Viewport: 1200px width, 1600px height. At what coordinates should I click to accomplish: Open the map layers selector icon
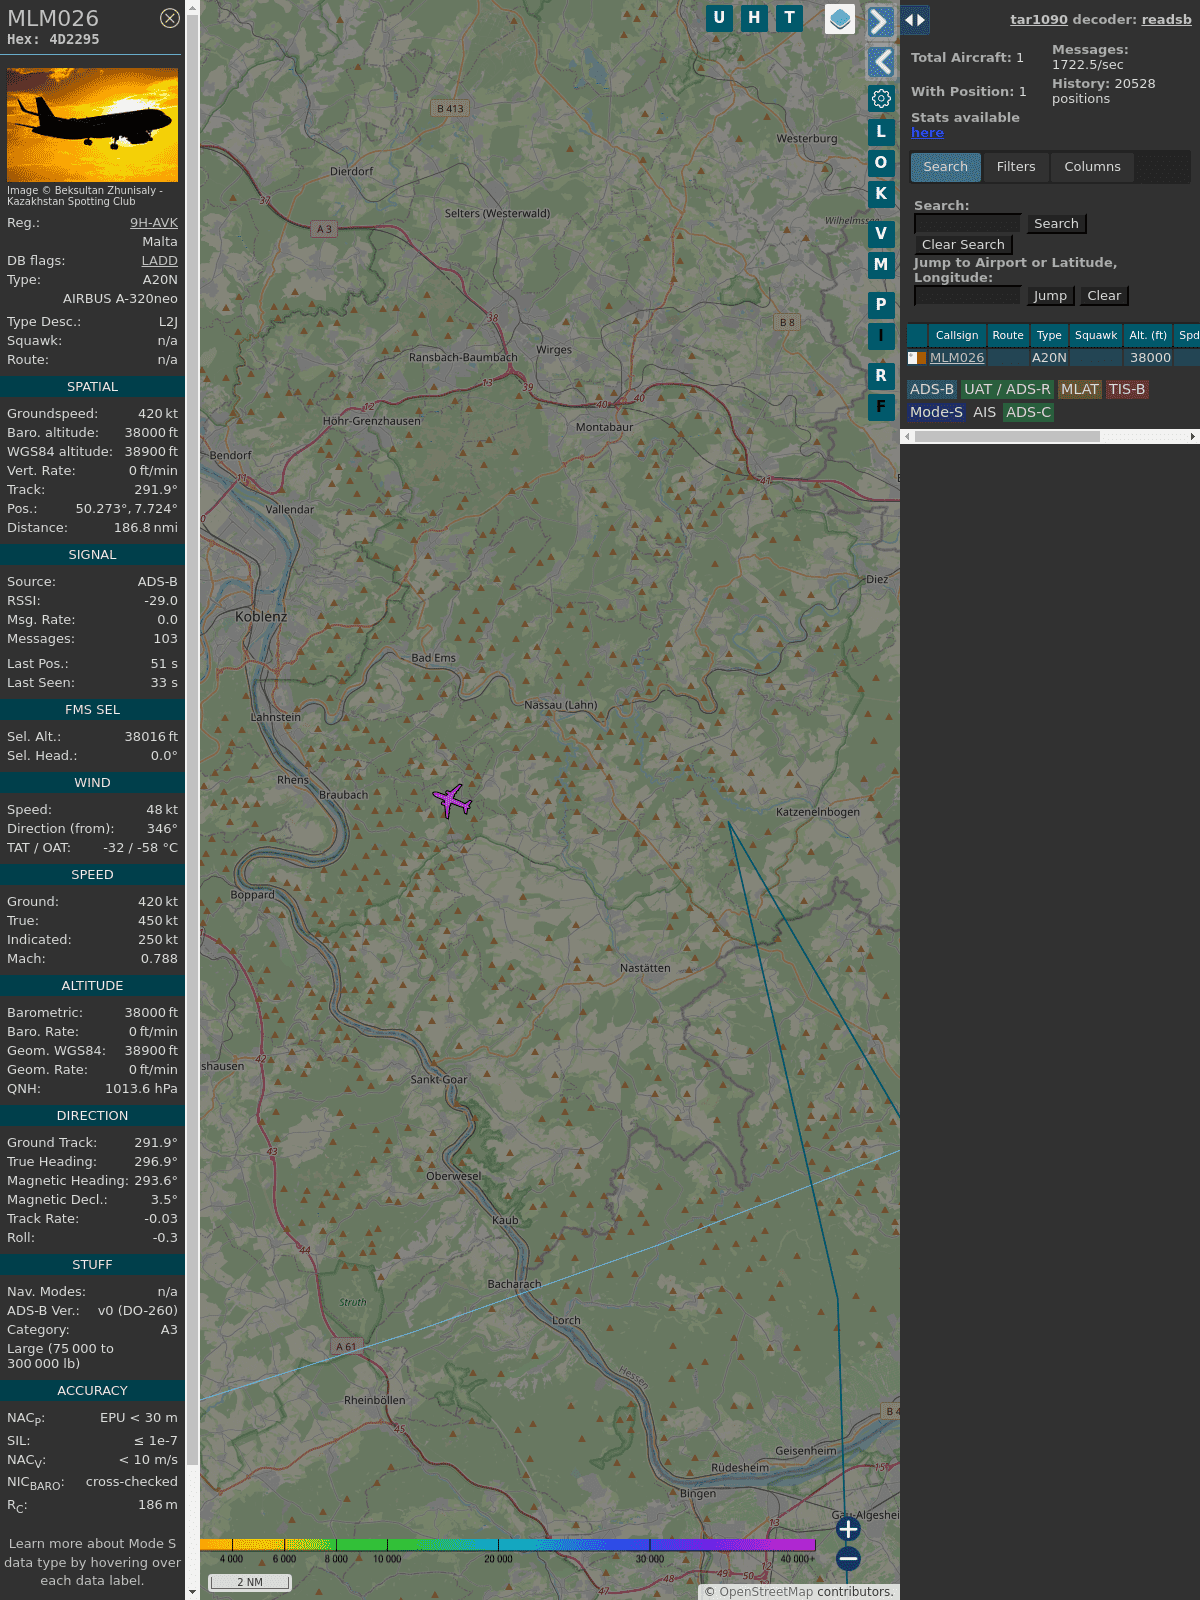pos(840,19)
